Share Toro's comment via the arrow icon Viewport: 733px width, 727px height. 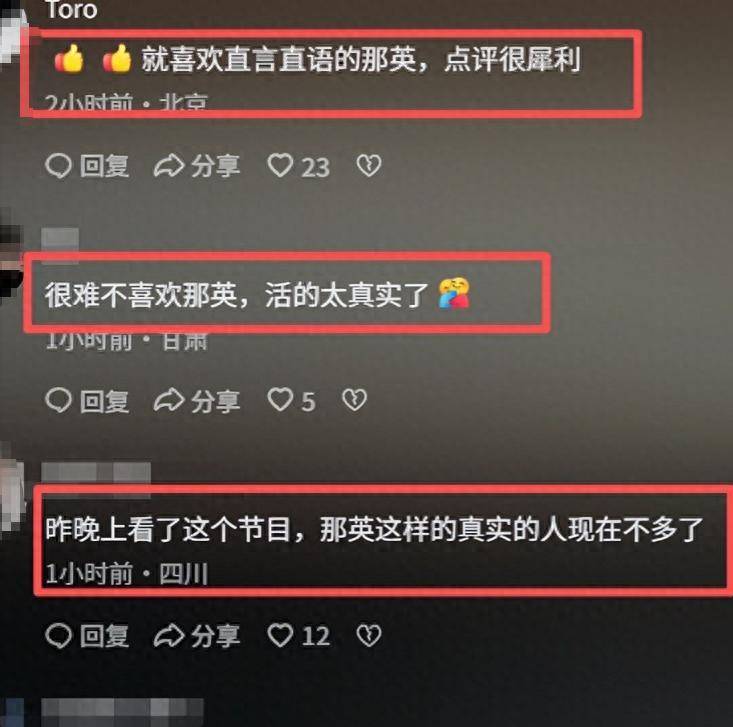(x=169, y=166)
